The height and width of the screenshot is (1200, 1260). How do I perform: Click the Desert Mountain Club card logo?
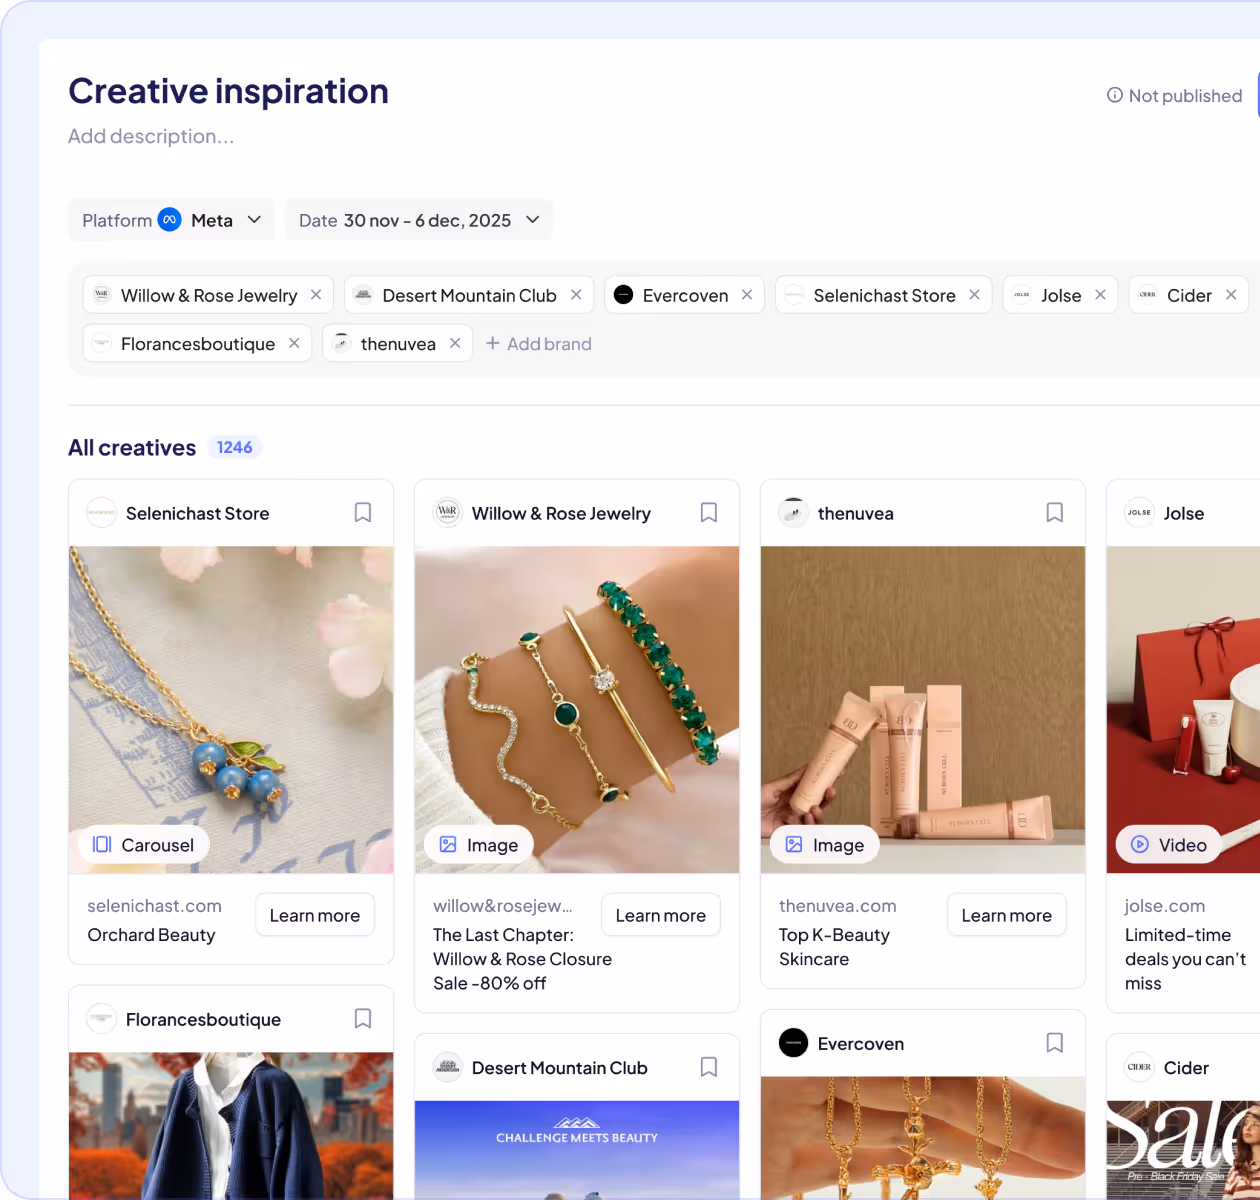[x=448, y=1067]
